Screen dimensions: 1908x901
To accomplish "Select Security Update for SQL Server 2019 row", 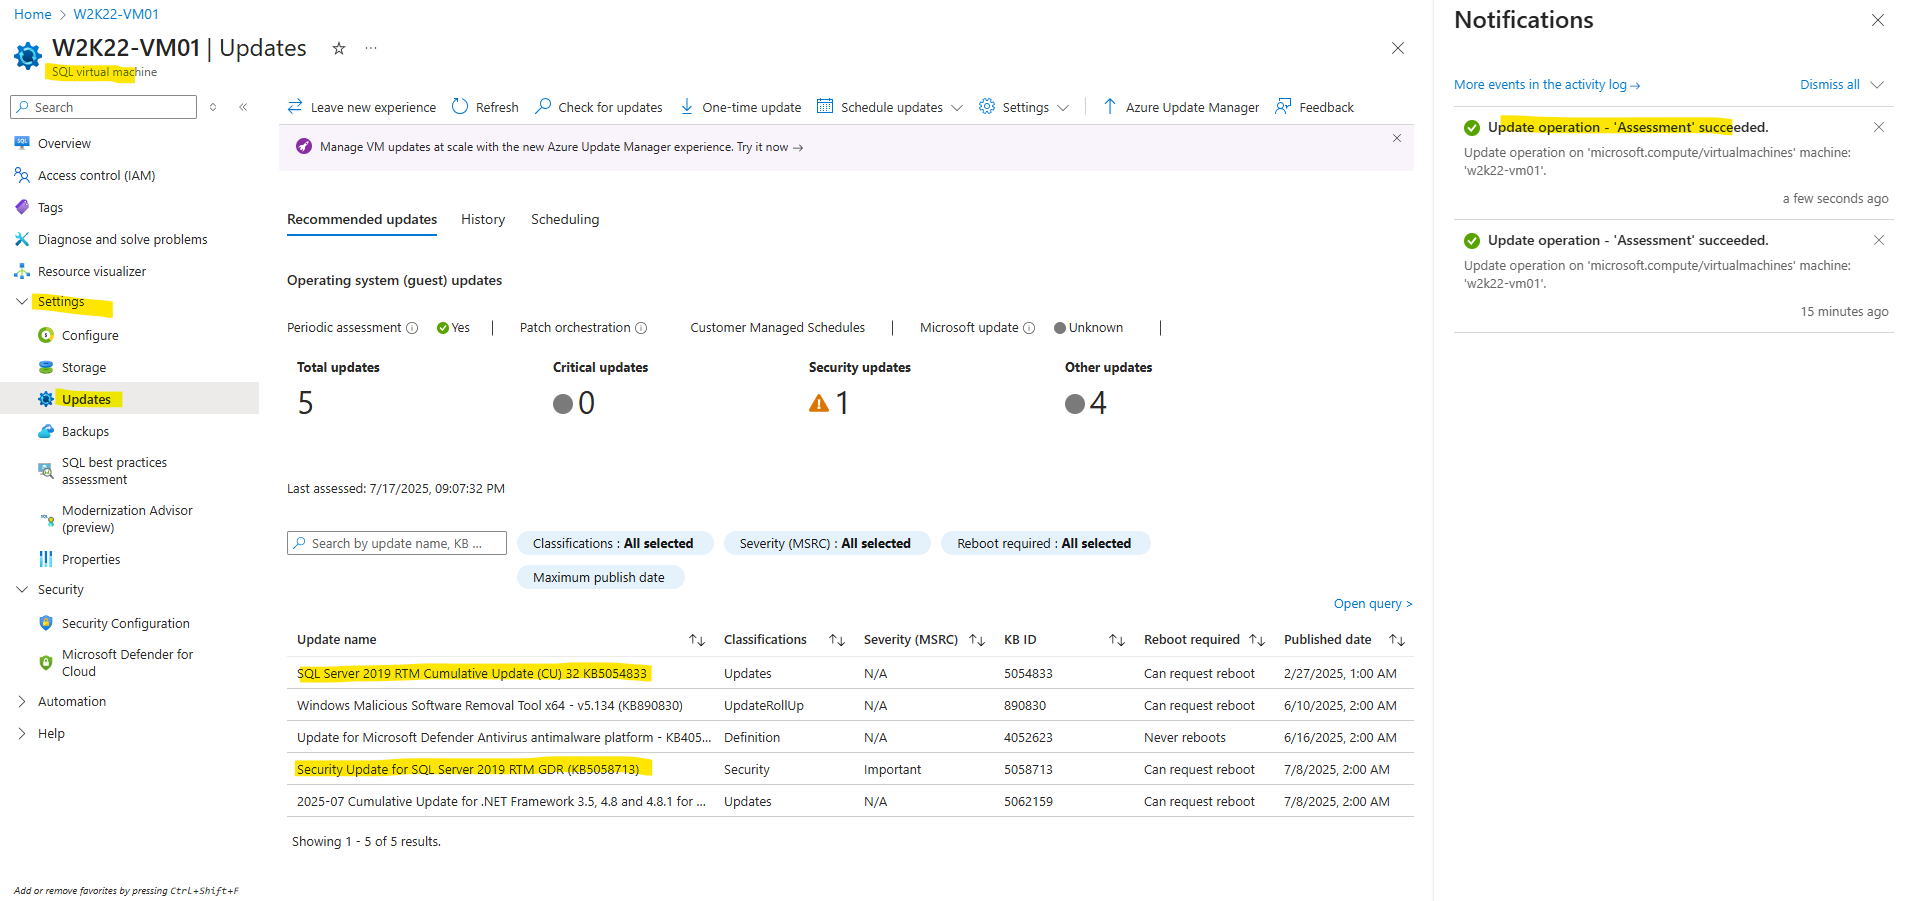I will tap(850, 769).
